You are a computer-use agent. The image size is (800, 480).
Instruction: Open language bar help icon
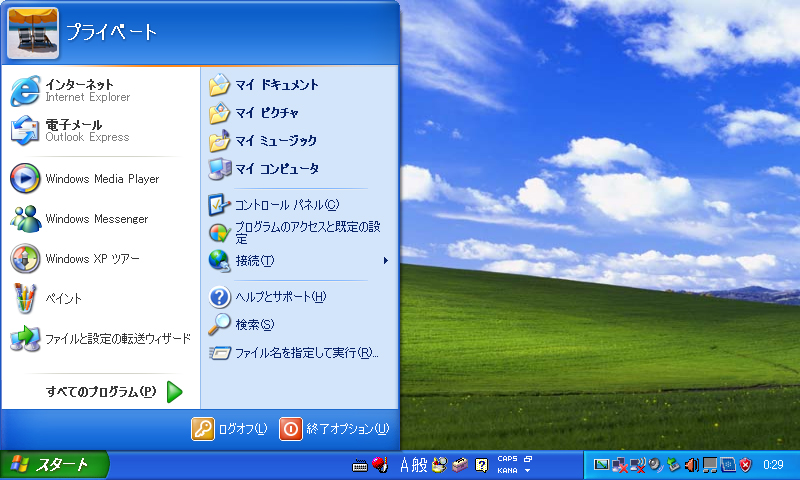pos(482,465)
